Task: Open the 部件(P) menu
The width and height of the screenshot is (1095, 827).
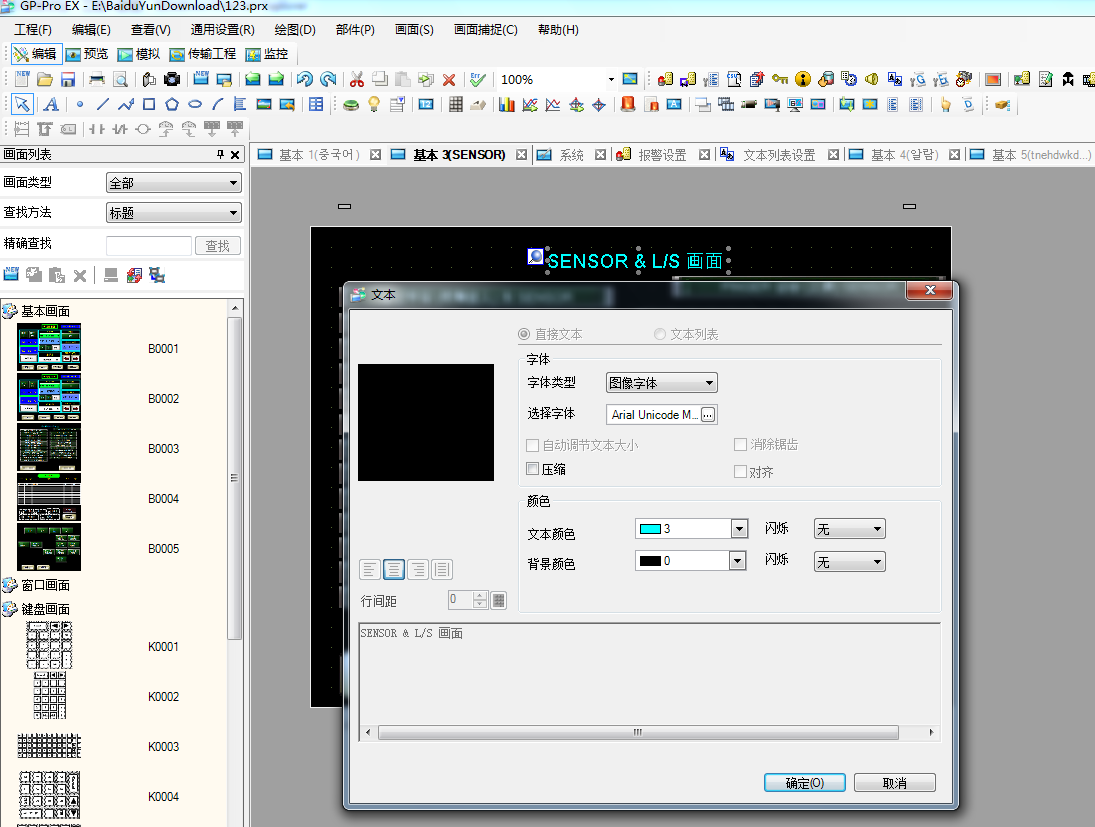Action: 355,30
